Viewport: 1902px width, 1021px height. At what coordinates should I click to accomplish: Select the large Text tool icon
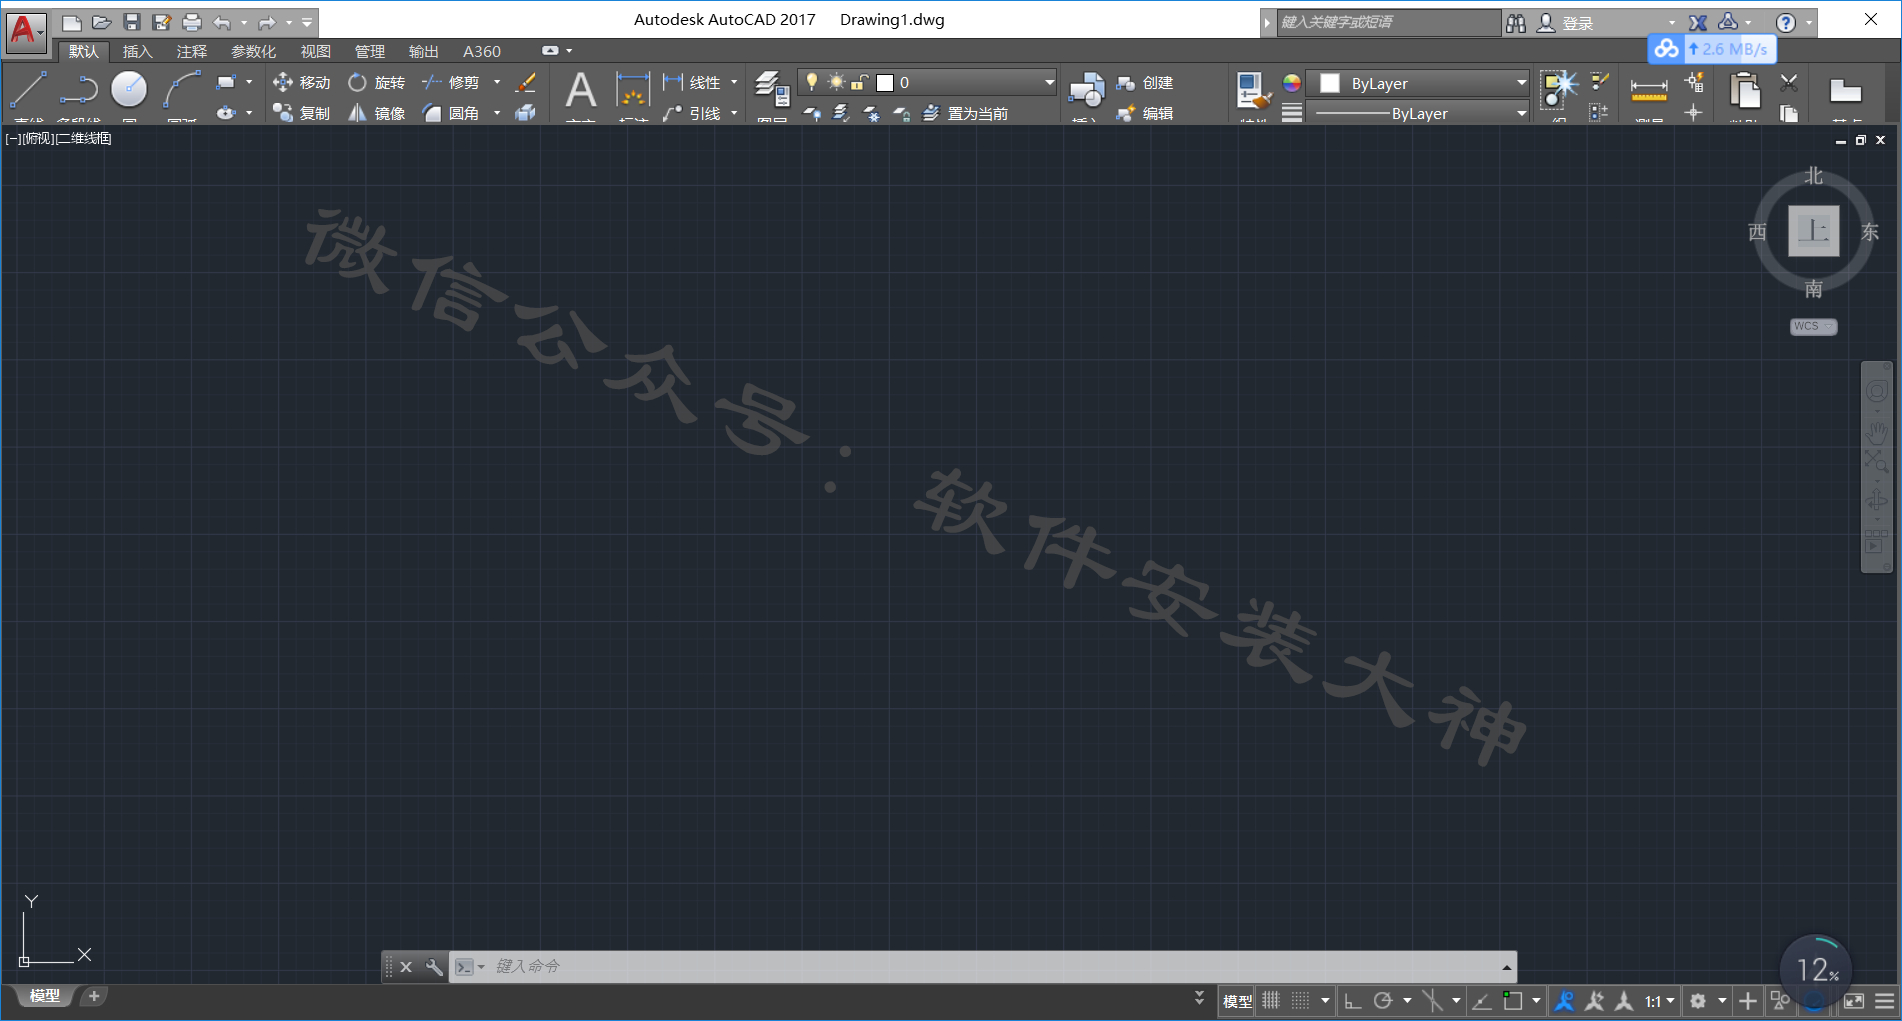581,90
